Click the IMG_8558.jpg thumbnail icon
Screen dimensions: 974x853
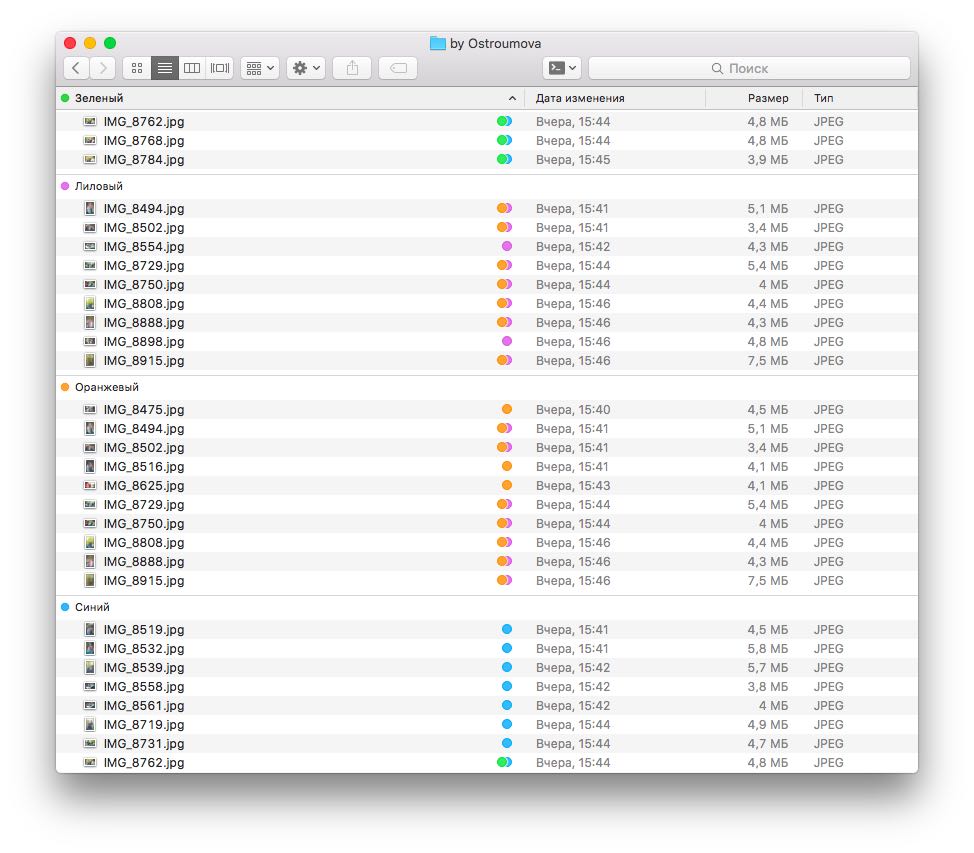[90, 687]
